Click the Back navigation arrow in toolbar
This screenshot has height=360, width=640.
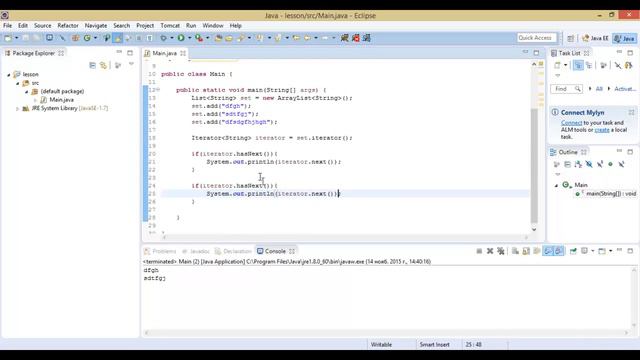coord(307,38)
